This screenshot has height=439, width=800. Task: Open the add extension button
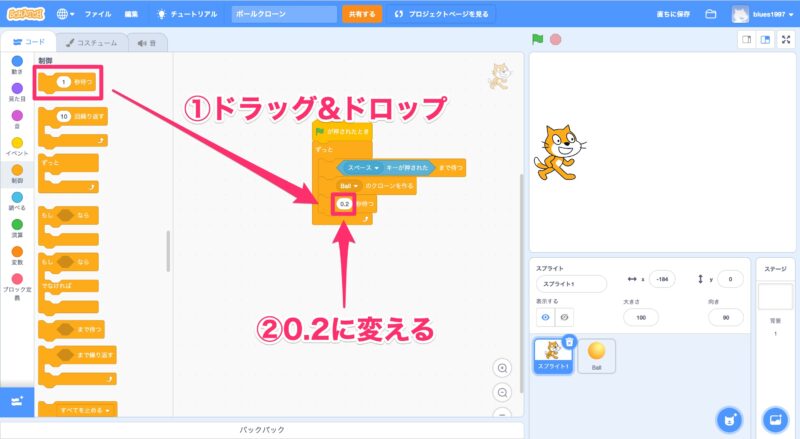(17, 400)
